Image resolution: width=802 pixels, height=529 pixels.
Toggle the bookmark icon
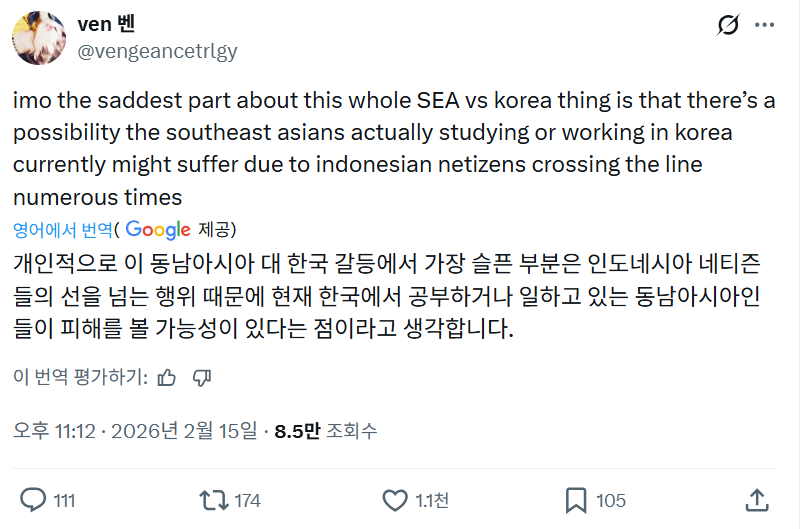[x=576, y=499]
